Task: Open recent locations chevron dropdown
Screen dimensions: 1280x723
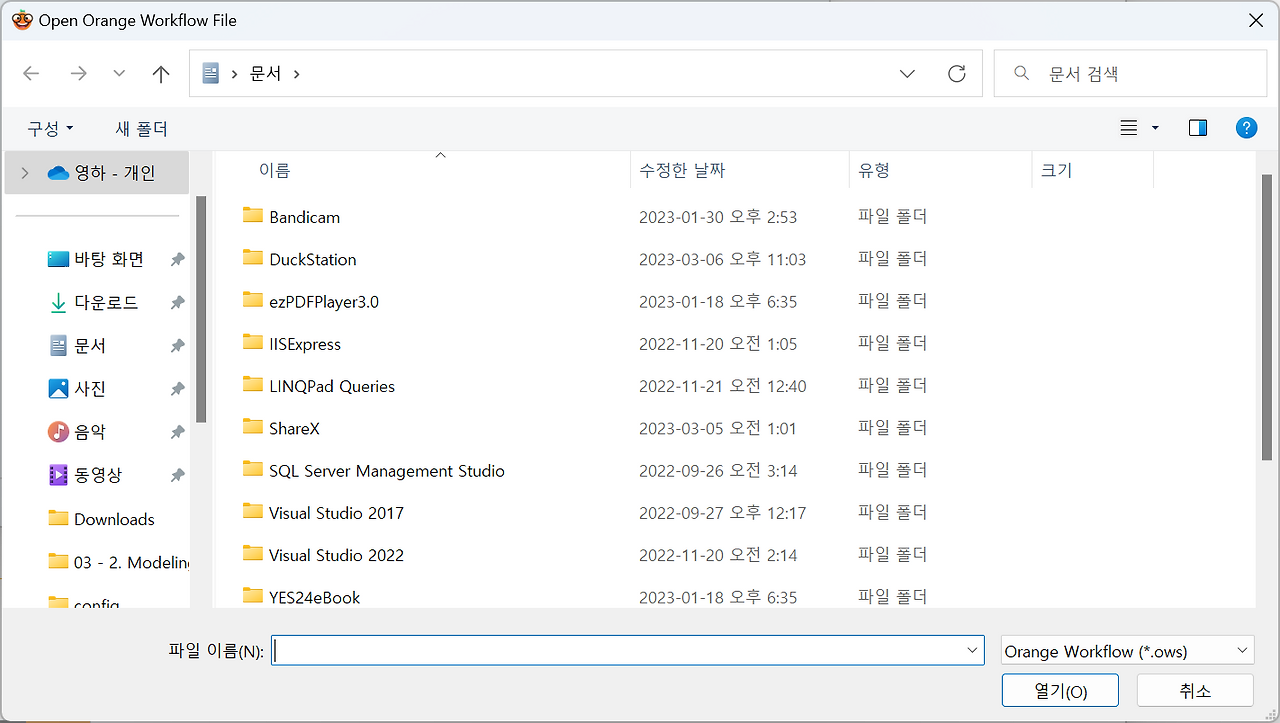Action: point(120,73)
